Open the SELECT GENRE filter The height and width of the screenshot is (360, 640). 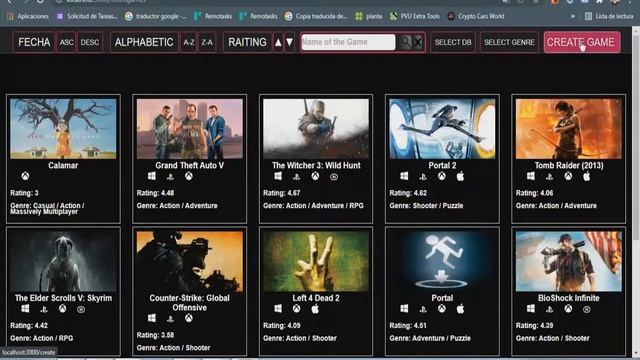509,42
